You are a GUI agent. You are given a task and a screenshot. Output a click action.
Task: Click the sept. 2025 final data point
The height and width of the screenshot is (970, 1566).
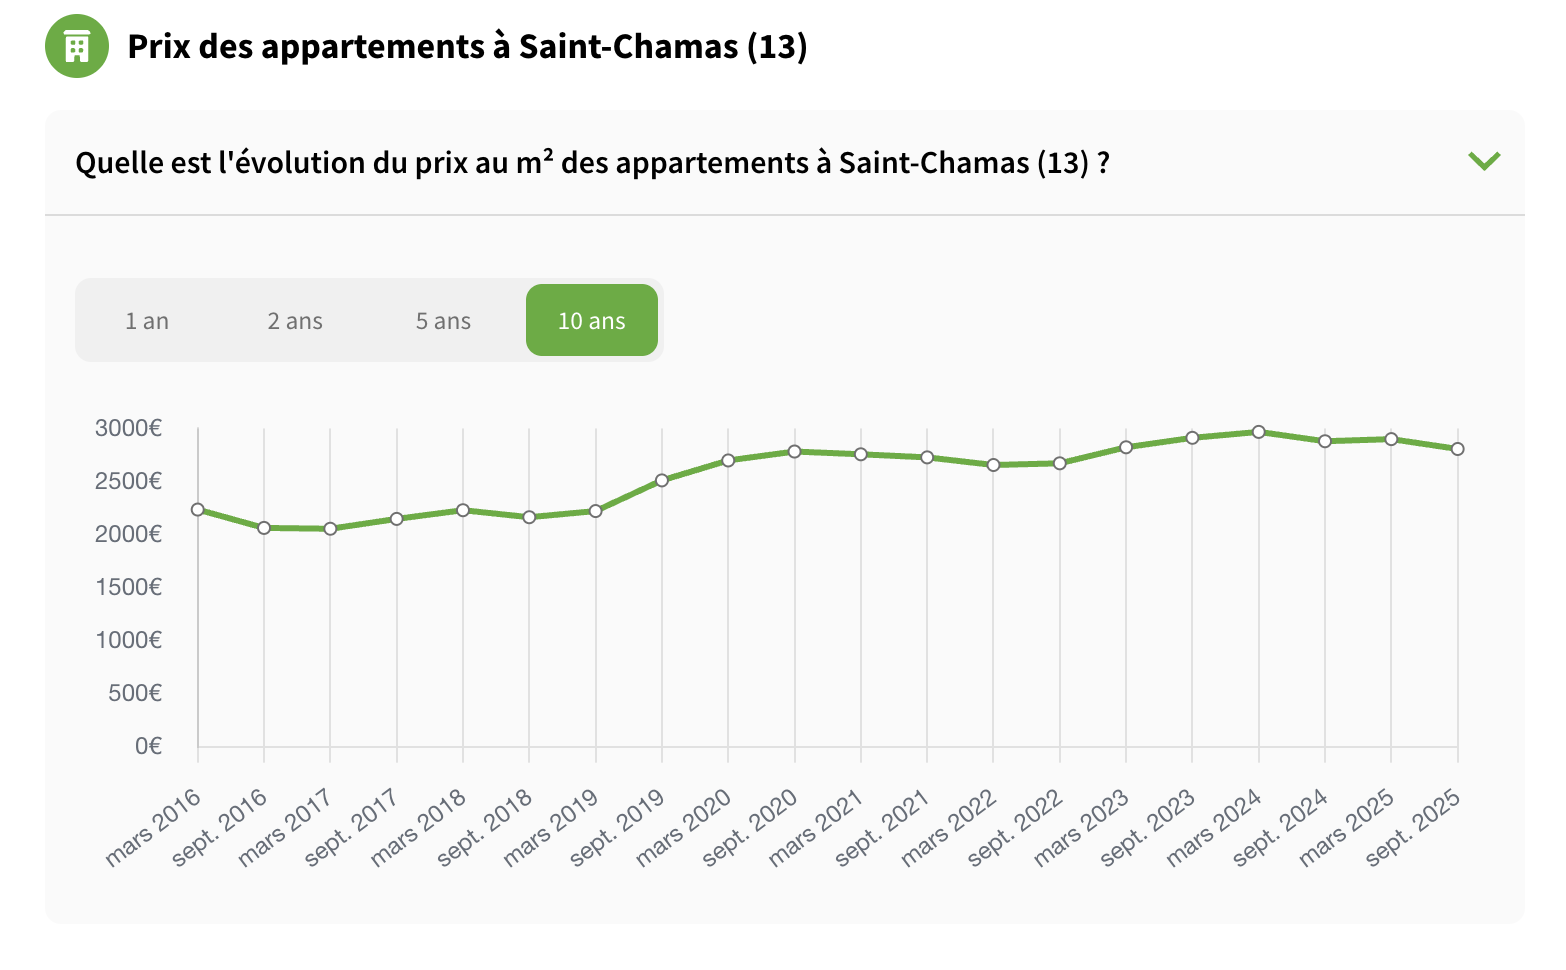point(1458,449)
